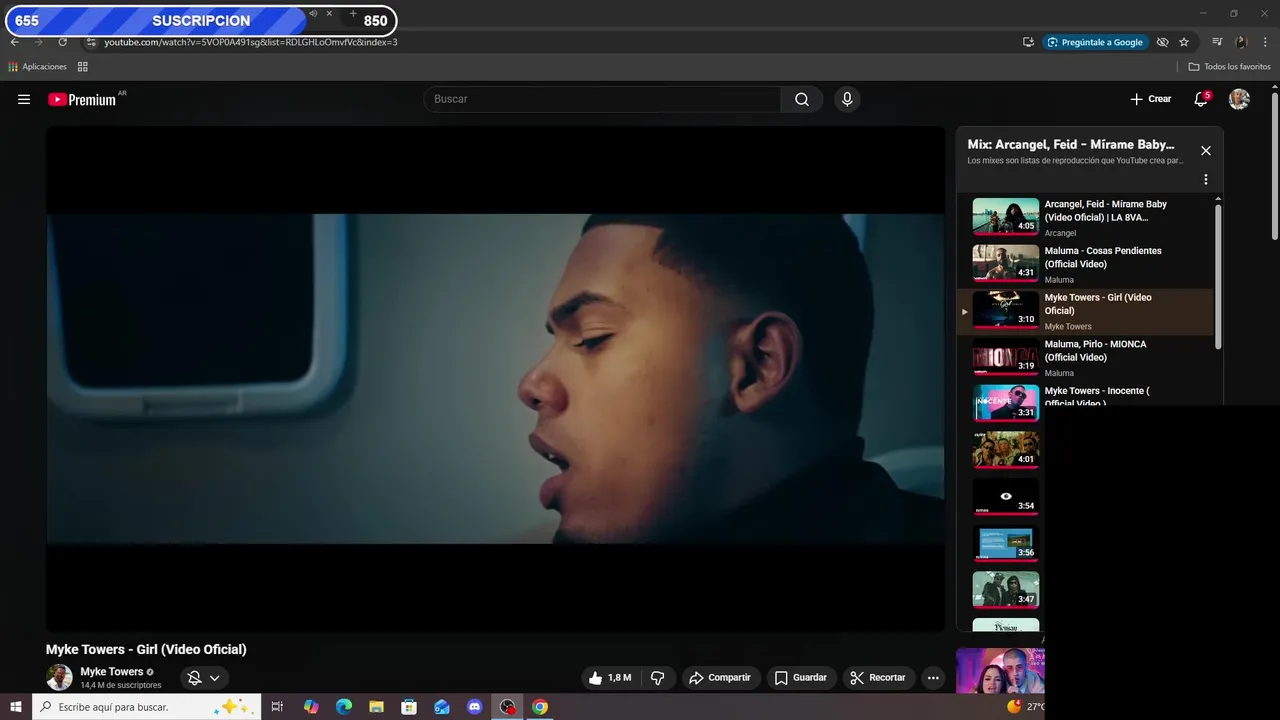The width and height of the screenshot is (1280, 720).
Task: Close the Mix playlist panel
Action: click(1206, 151)
